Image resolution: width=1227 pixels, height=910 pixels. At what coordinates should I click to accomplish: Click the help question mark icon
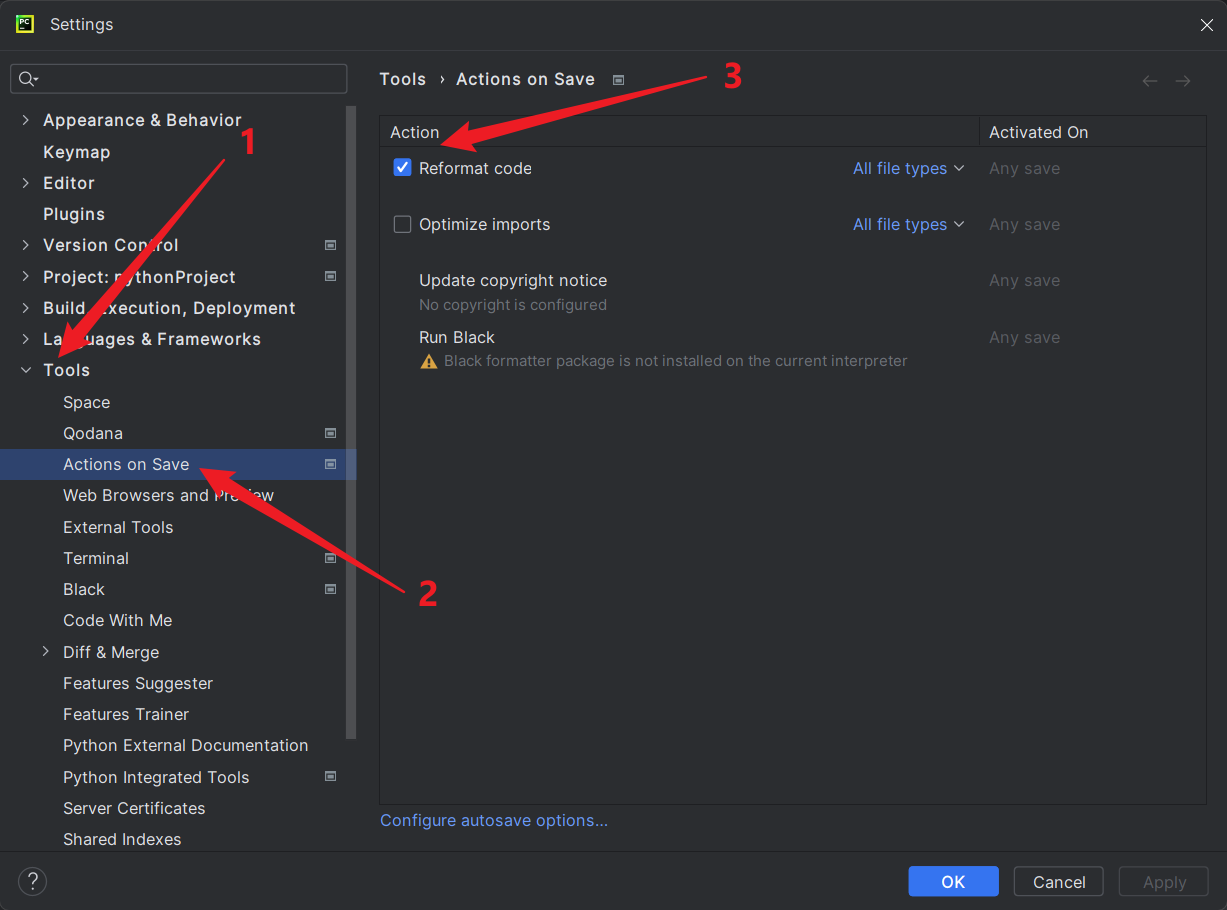(33, 881)
